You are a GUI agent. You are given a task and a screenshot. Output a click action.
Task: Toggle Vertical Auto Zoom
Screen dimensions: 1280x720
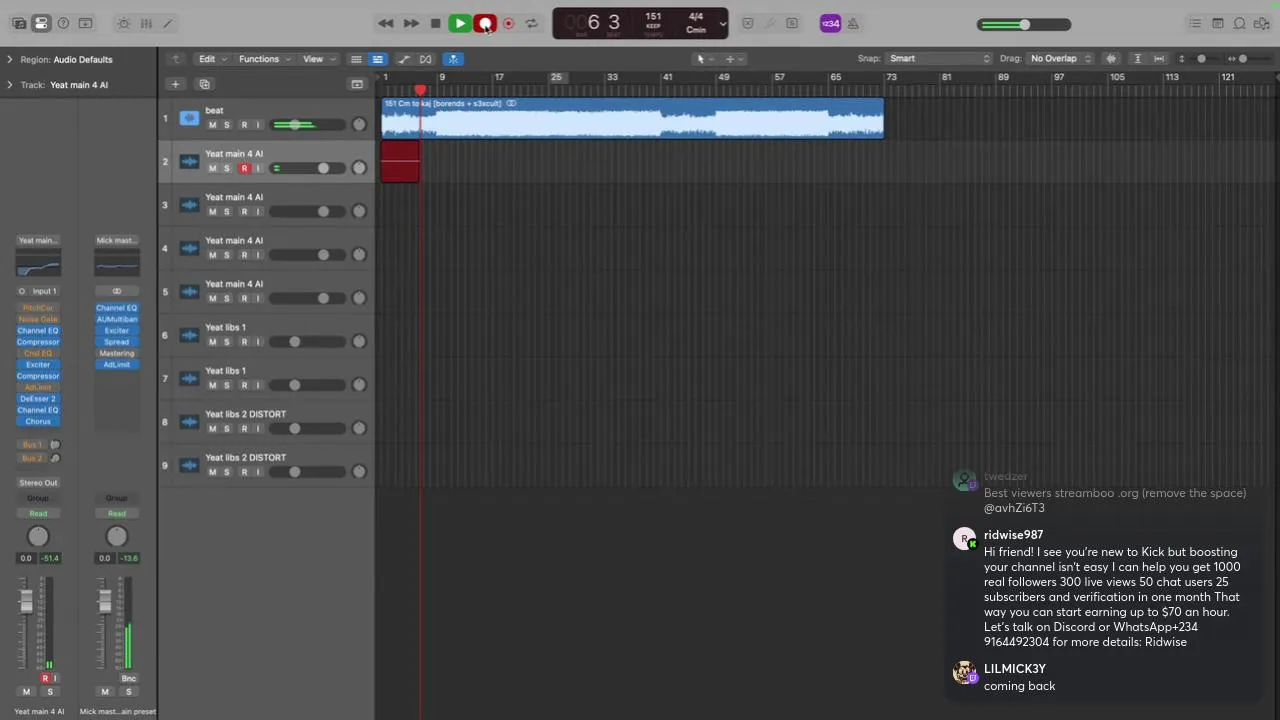click(1138, 59)
